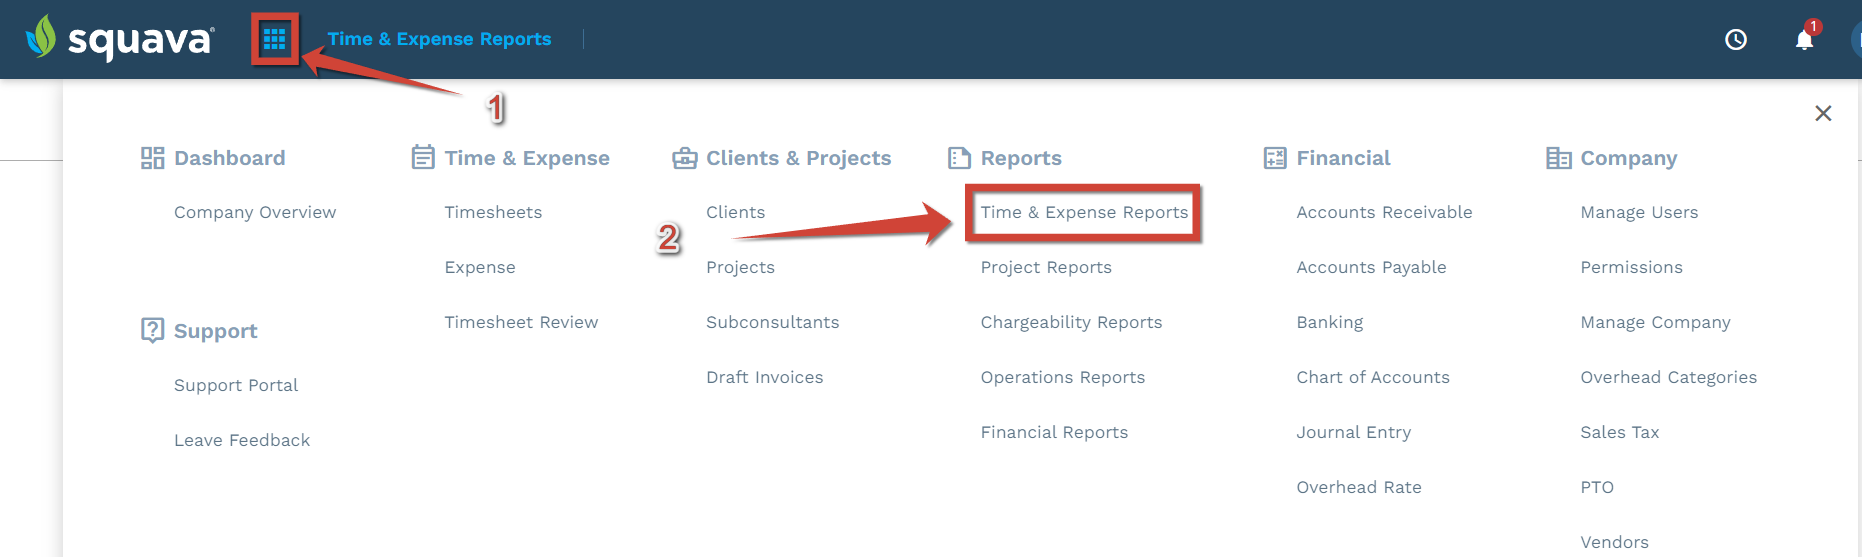Screen dimensions: 1862x557
Task: Click the clock timer icon
Action: pos(1736,39)
